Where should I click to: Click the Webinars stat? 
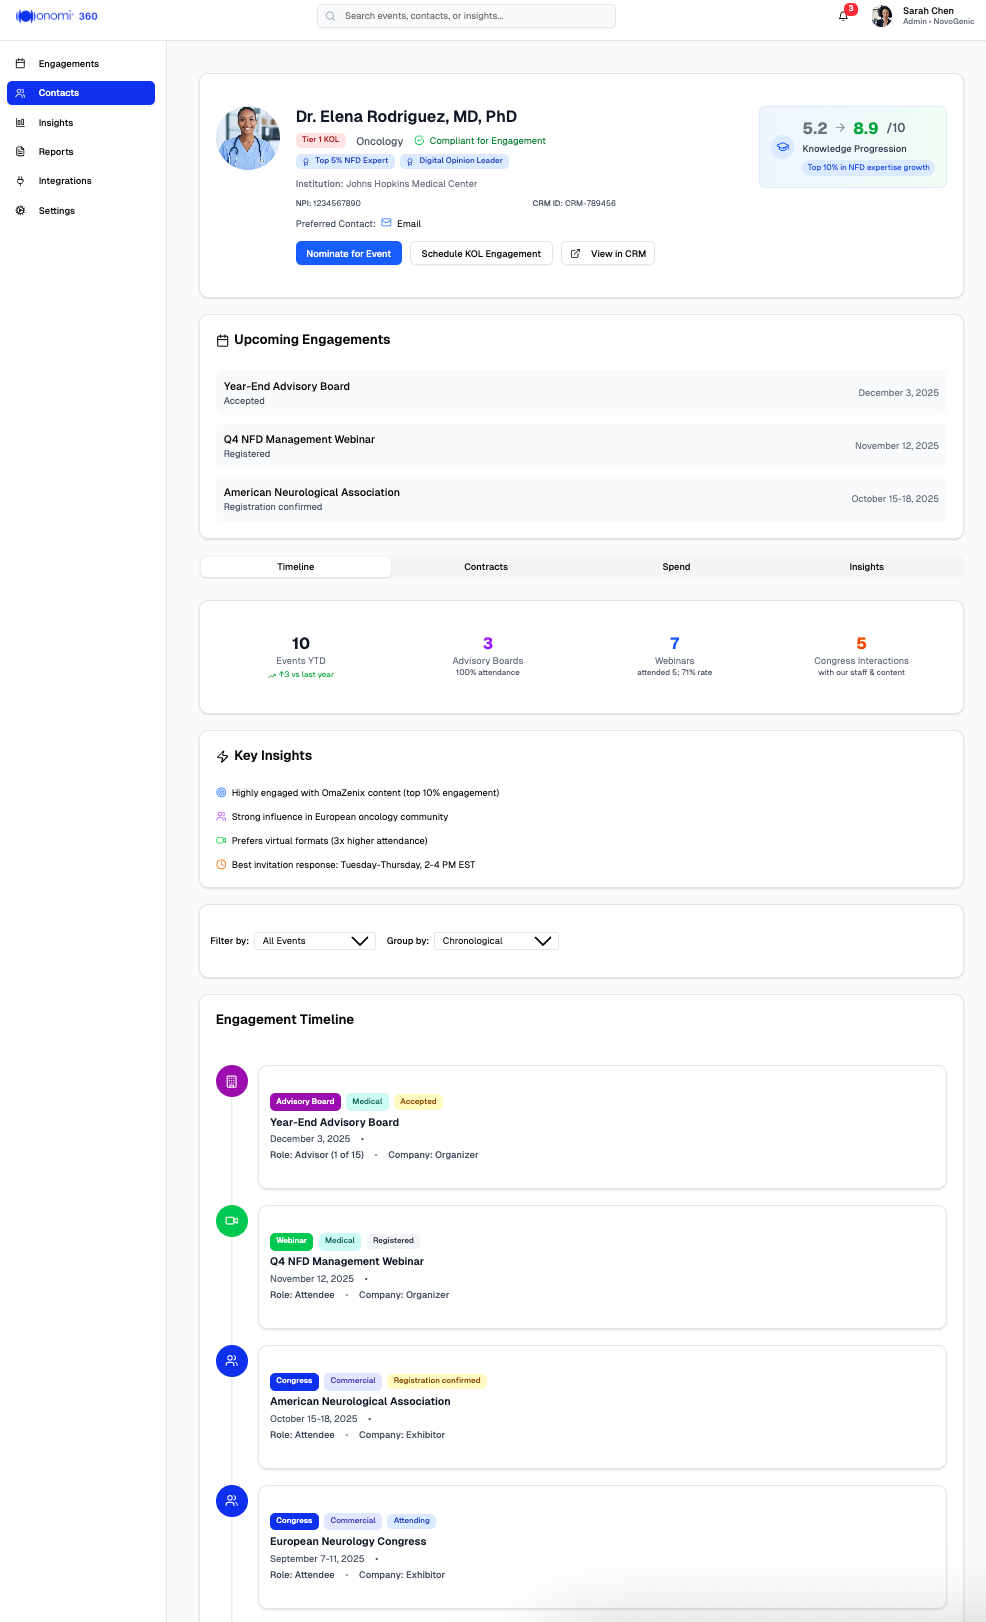(x=675, y=657)
